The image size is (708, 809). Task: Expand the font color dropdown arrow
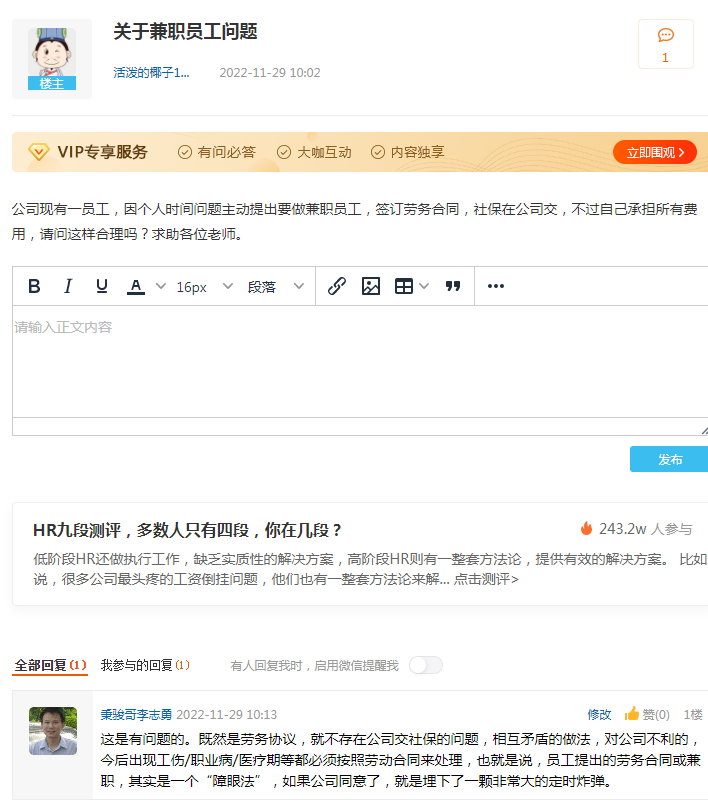tap(161, 286)
